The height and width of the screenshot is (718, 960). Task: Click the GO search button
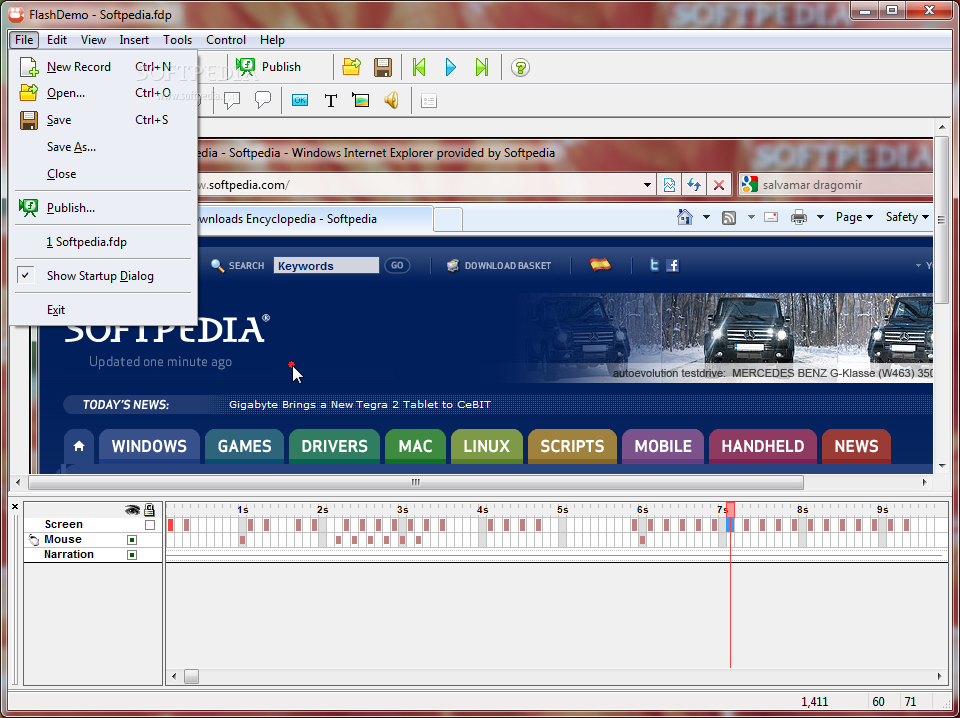pyautogui.click(x=397, y=265)
